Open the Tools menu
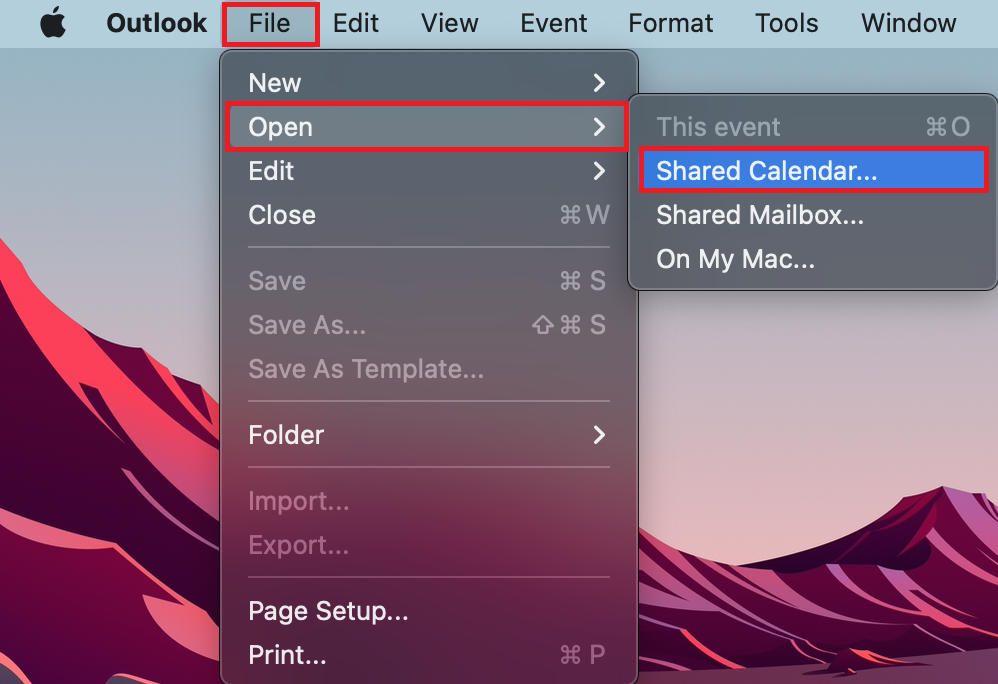This screenshot has width=998, height=684. (x=787, y=23)
